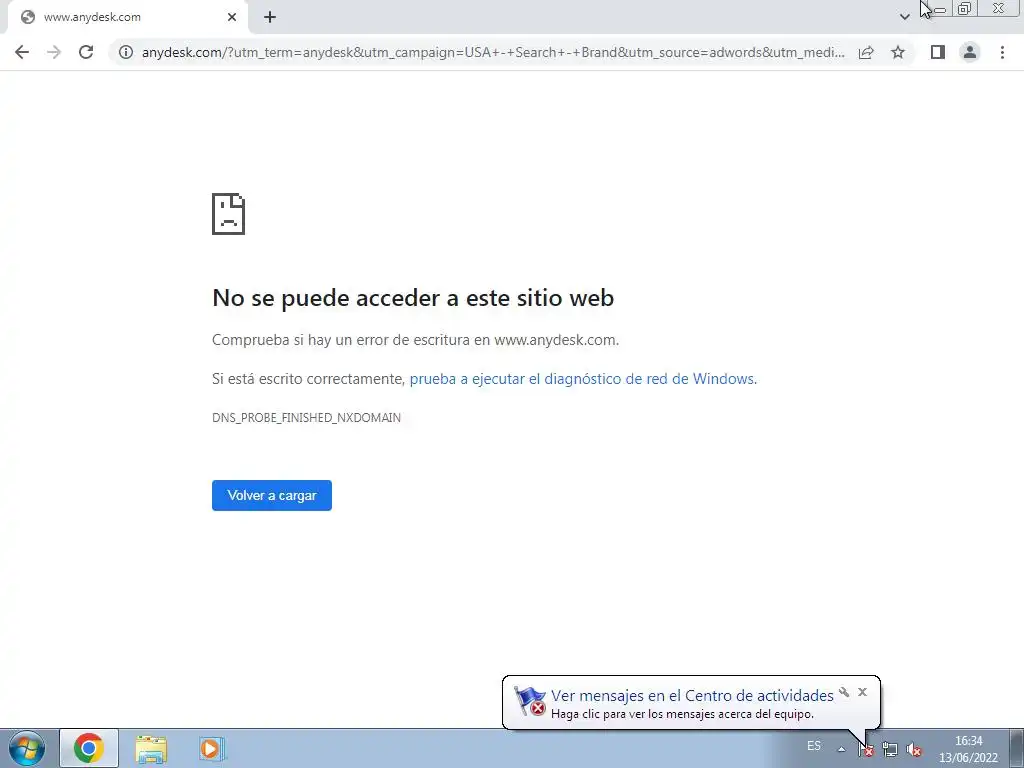Open the Action Center flag tray icon
Image resolution: width=1024 pixels, height=768 pixels.
(866, 750)
